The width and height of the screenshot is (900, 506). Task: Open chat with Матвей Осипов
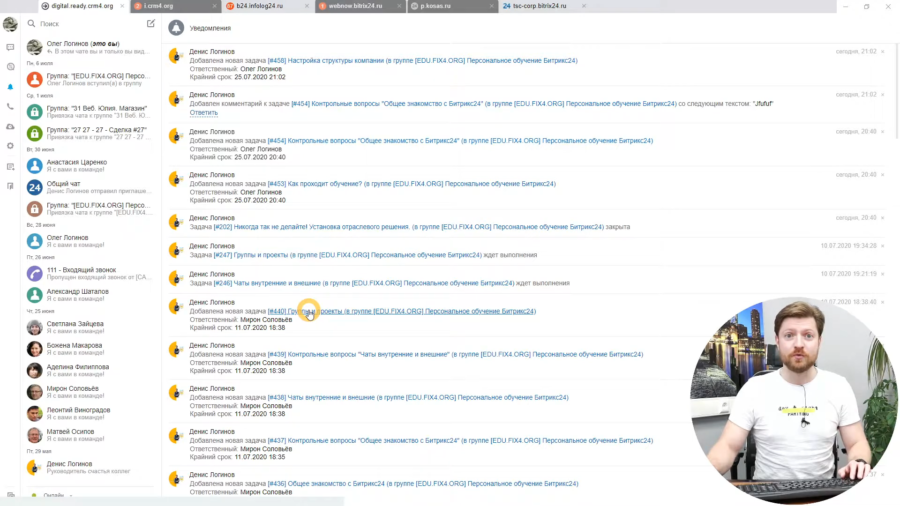coord(89,435)
